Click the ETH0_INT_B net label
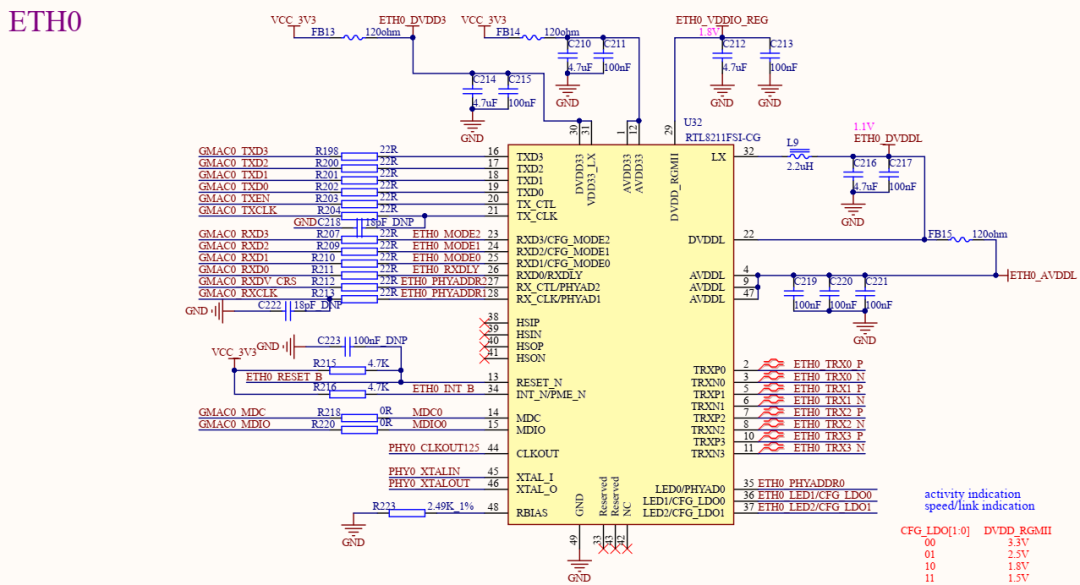 coord(443,389)
